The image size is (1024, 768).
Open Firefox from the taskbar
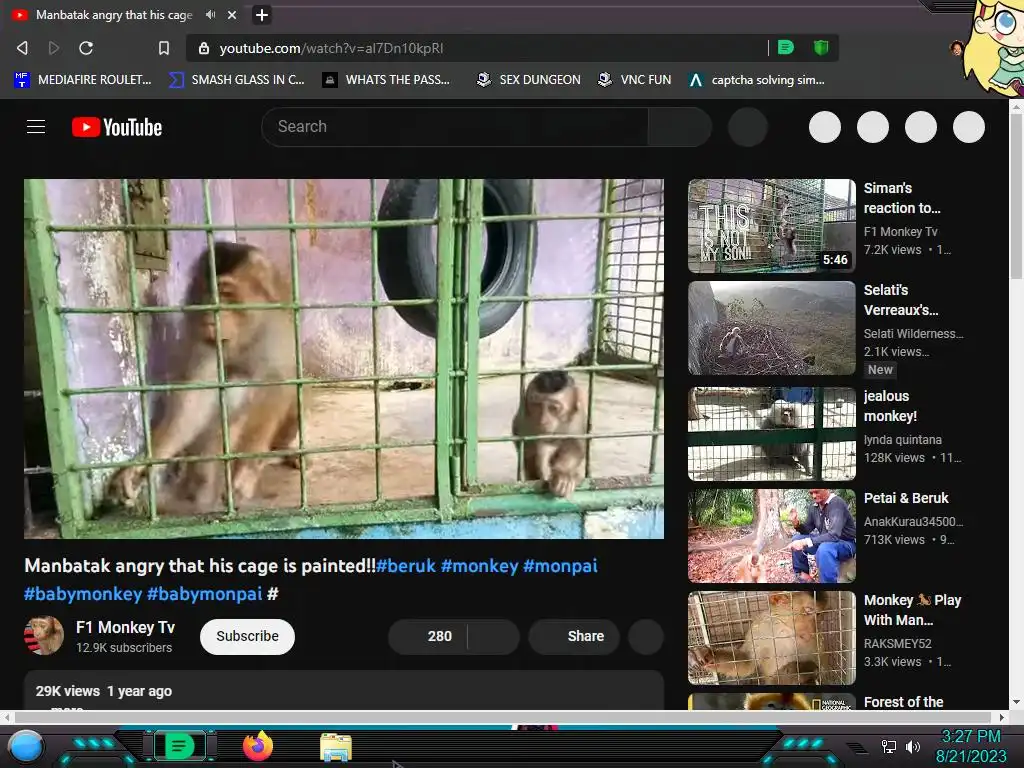pyautogui.click(x=257, y=746)
